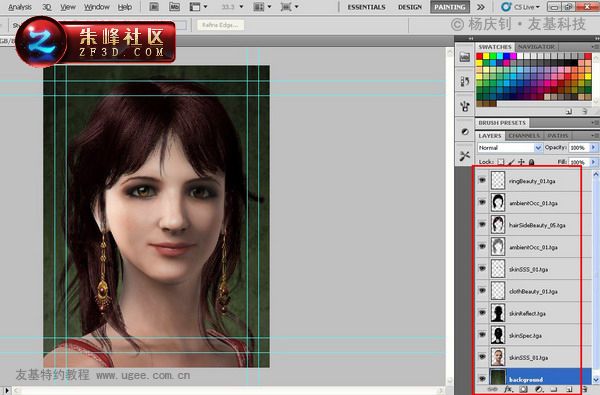Select the Painting workspace
600x395 pixels.
[x=450, y=7]
